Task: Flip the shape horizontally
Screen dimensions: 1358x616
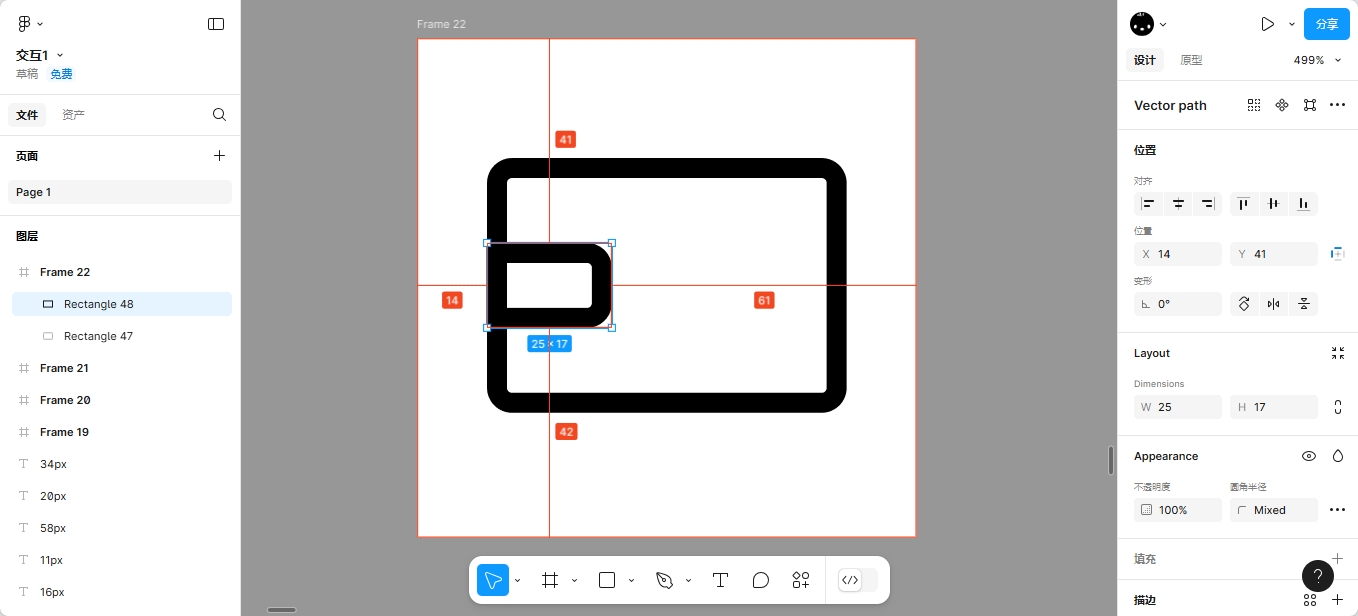Action: (1273, 304)
